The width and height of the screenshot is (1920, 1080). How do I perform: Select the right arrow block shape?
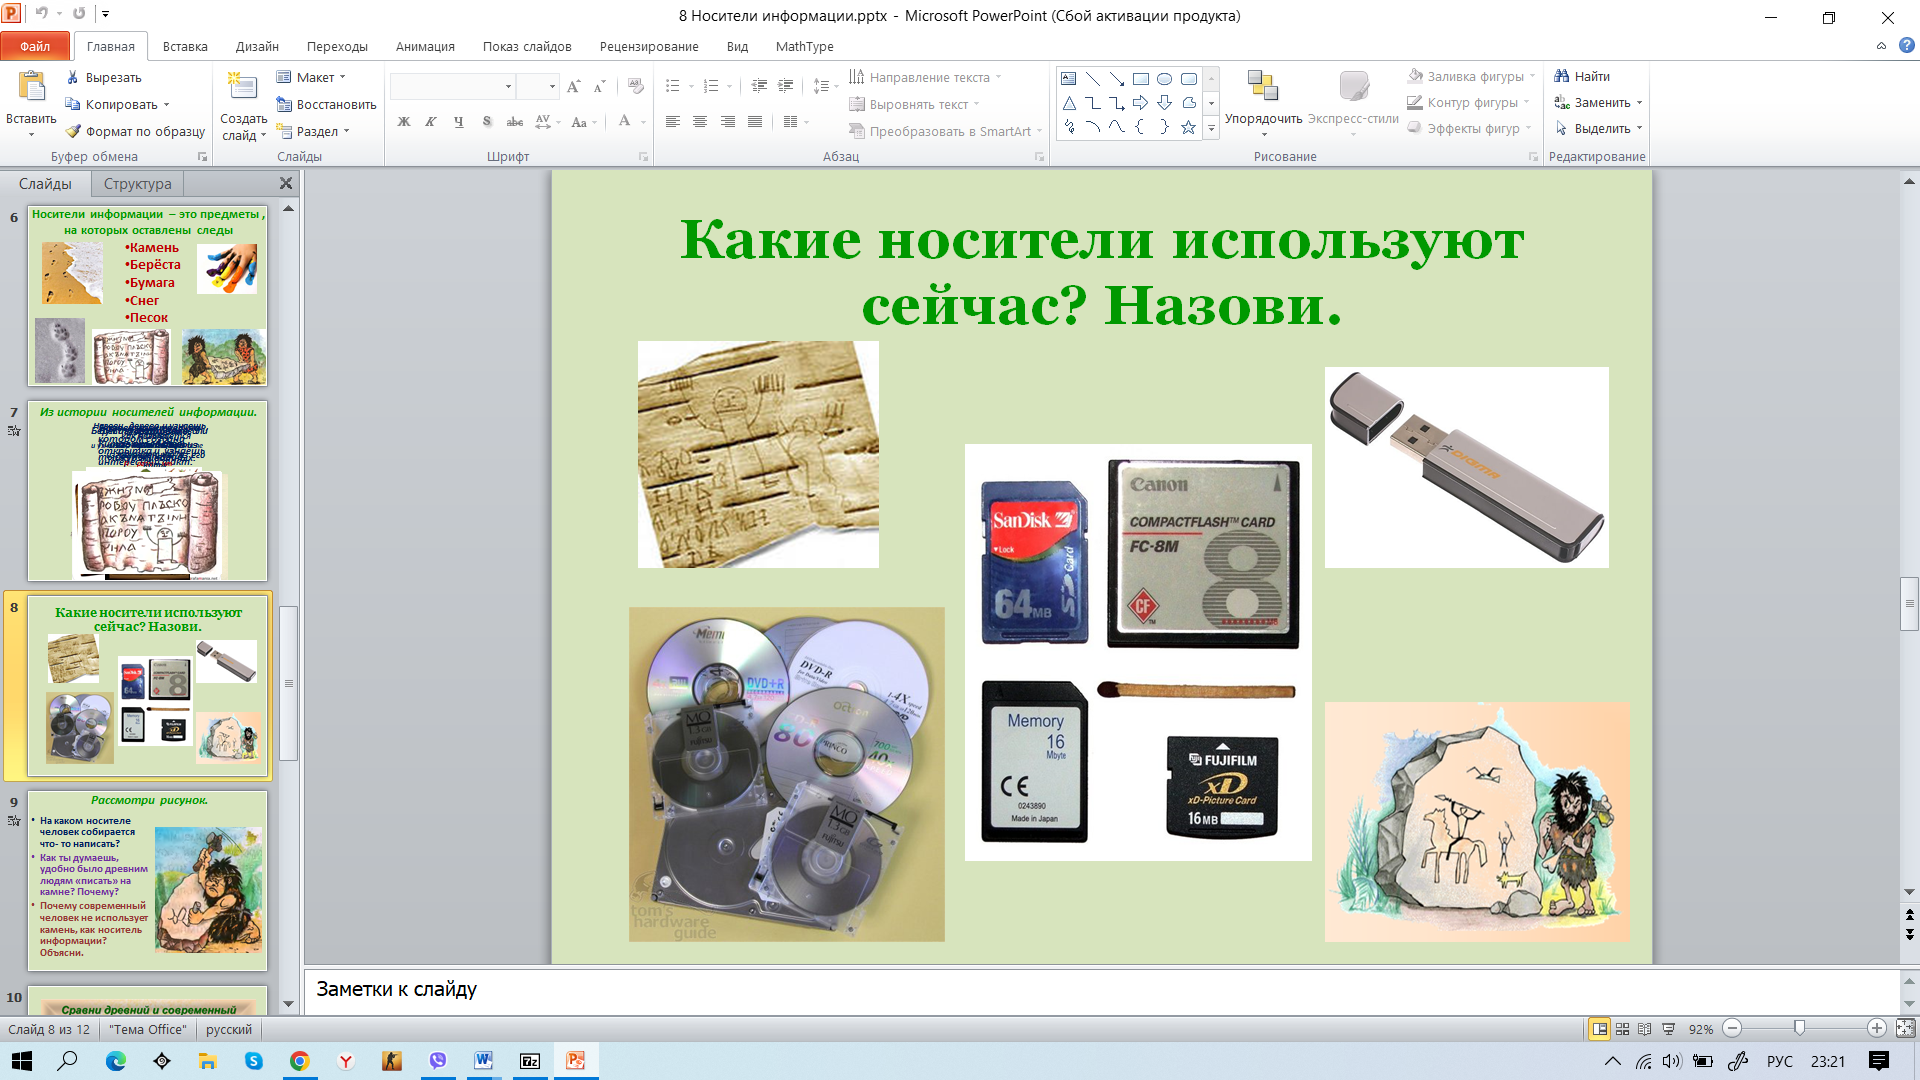(1141, 103)
